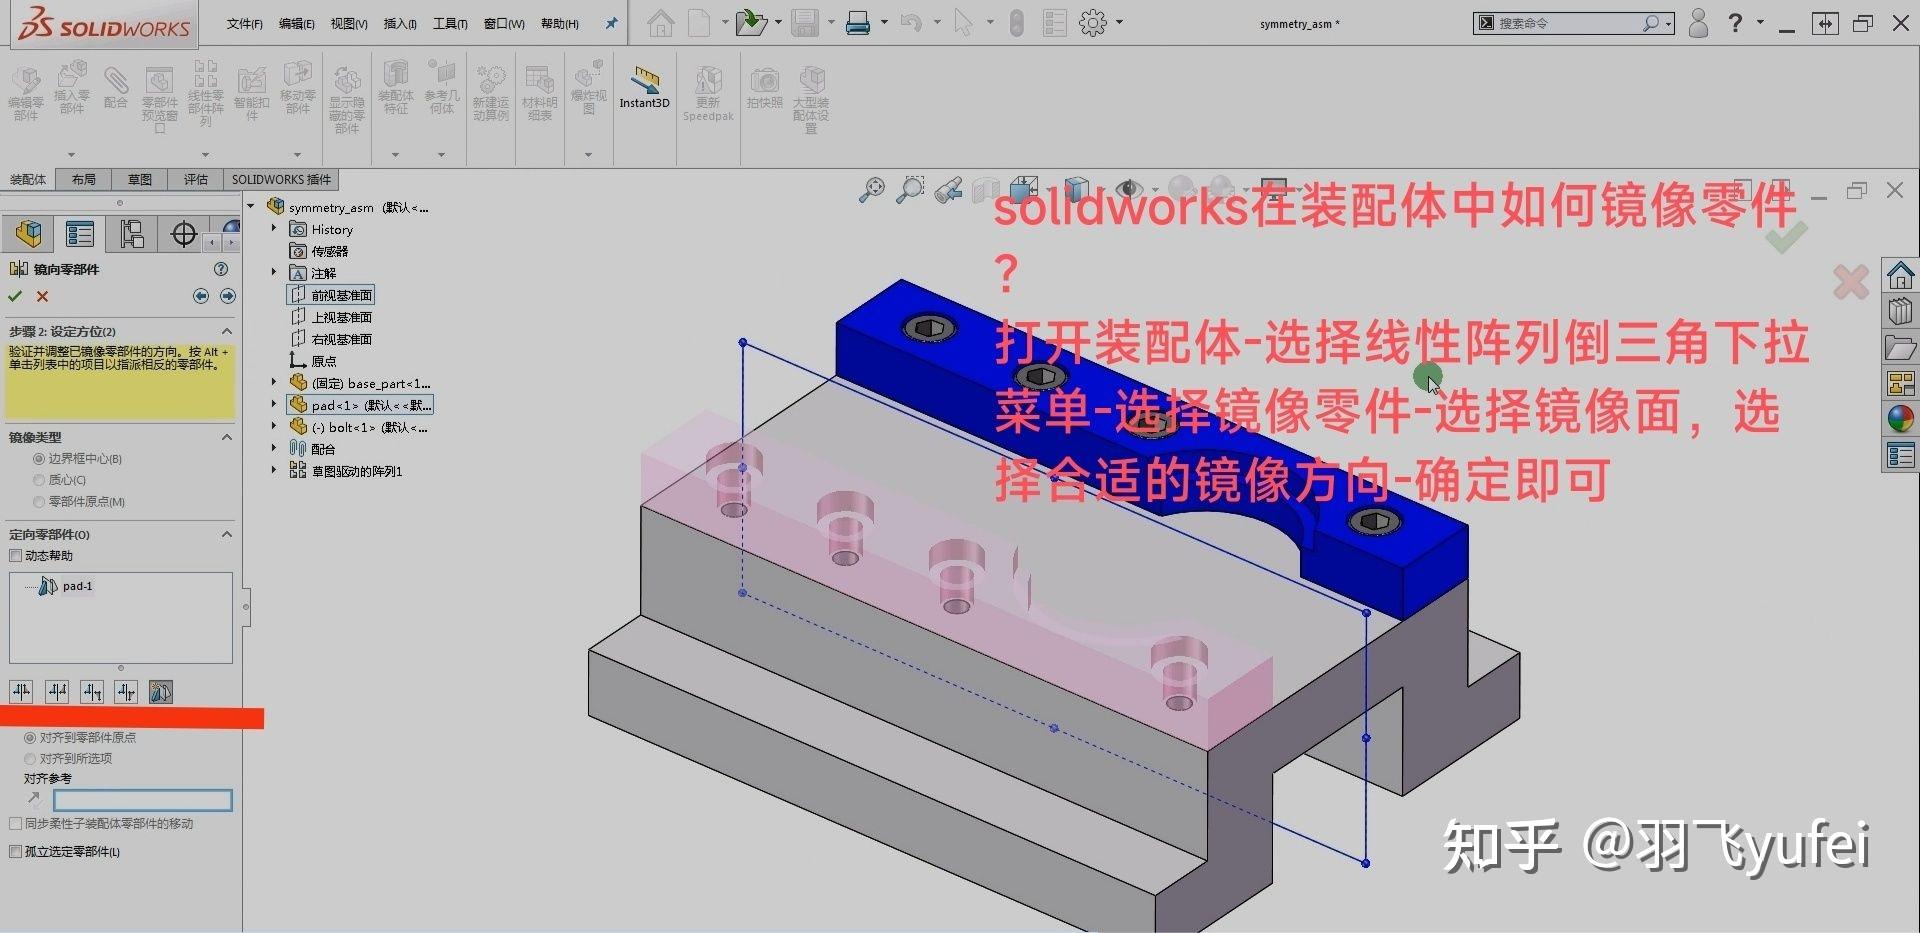The width and height of the screenshot is (1920, 933).
Task: Click the Save floppy disk icon
Action: click(804, 22)
